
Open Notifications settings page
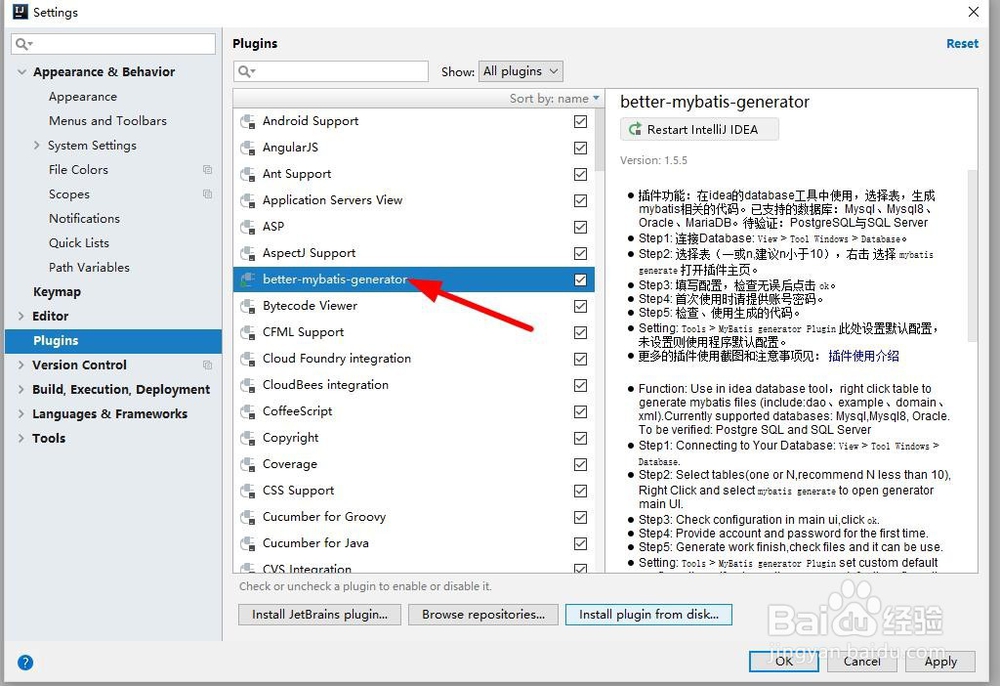84,219
